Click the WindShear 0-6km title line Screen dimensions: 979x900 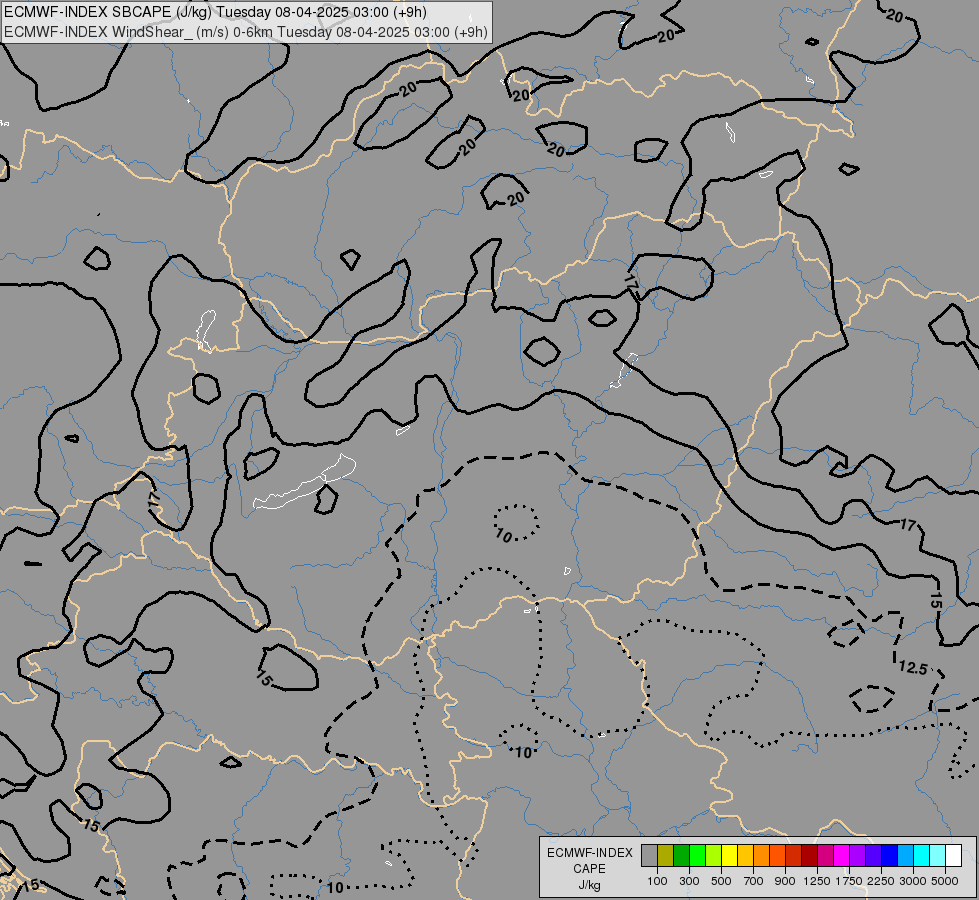click(245, 32)
